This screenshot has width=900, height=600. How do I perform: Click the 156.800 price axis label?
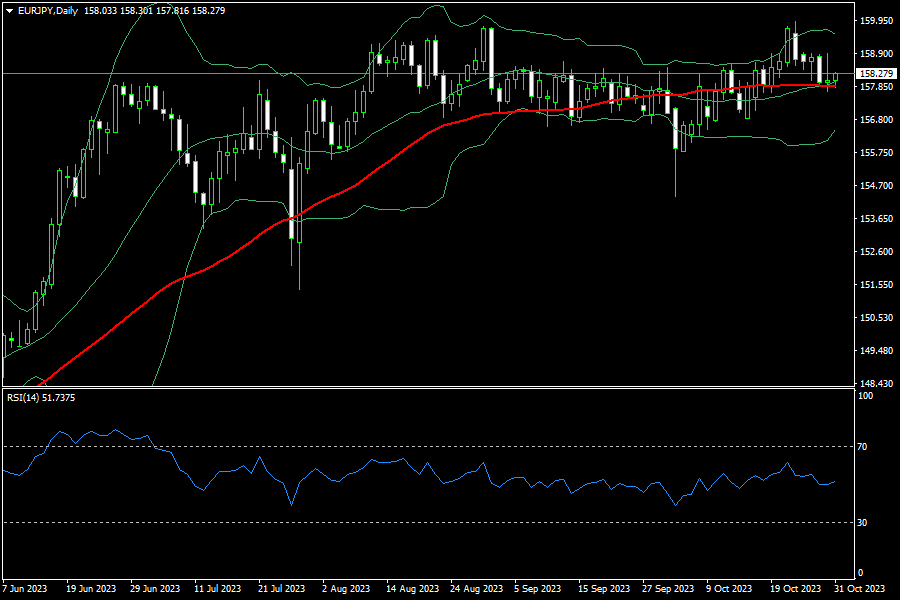click(876, 119)
